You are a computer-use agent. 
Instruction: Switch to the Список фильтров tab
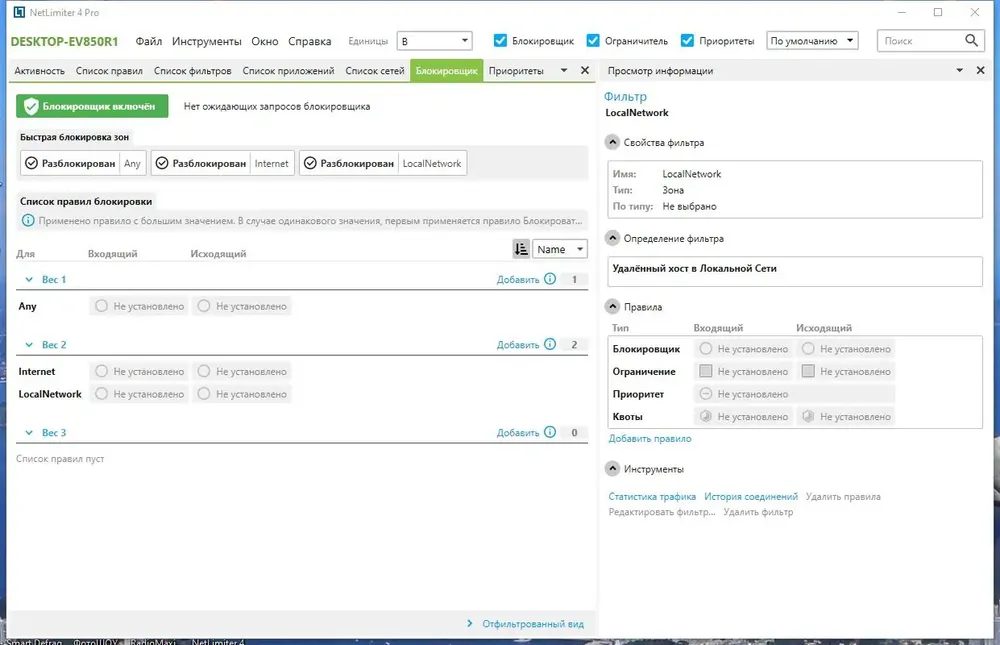pyautogui.click(x=192, y=71)
